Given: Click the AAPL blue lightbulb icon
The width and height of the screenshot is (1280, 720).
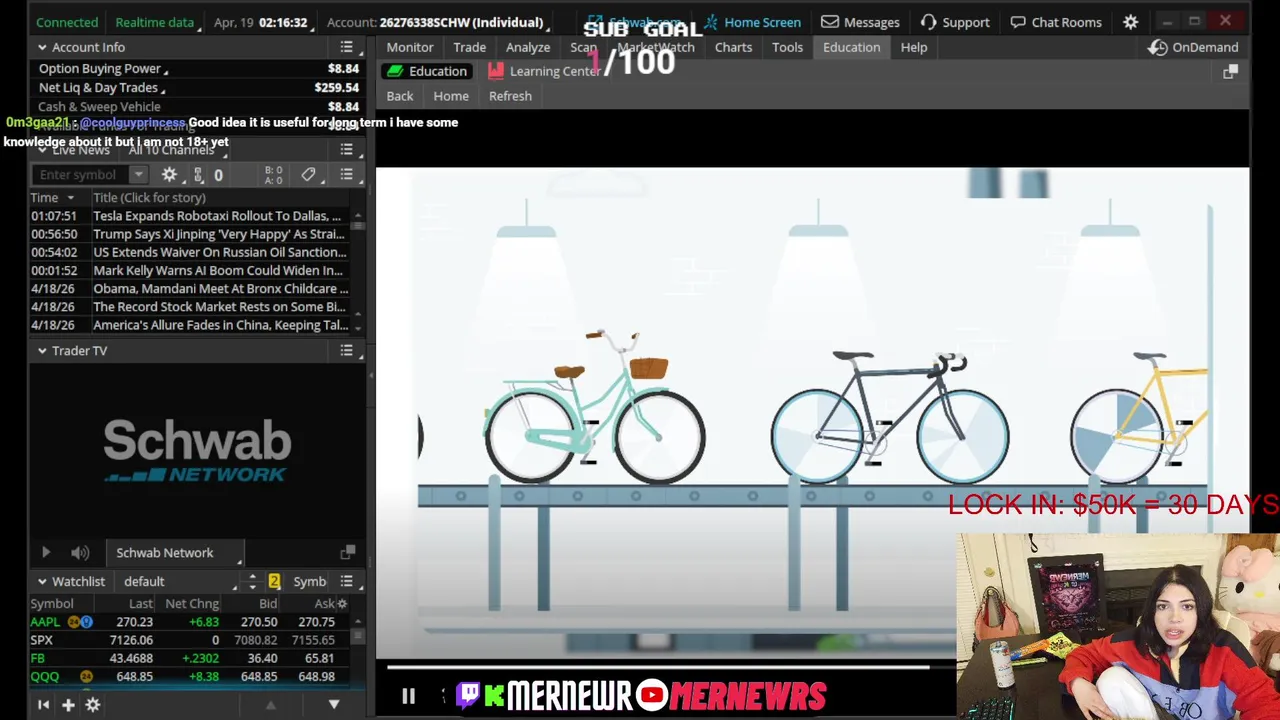Looking at the screenshot, I should (x=86, y=622).
